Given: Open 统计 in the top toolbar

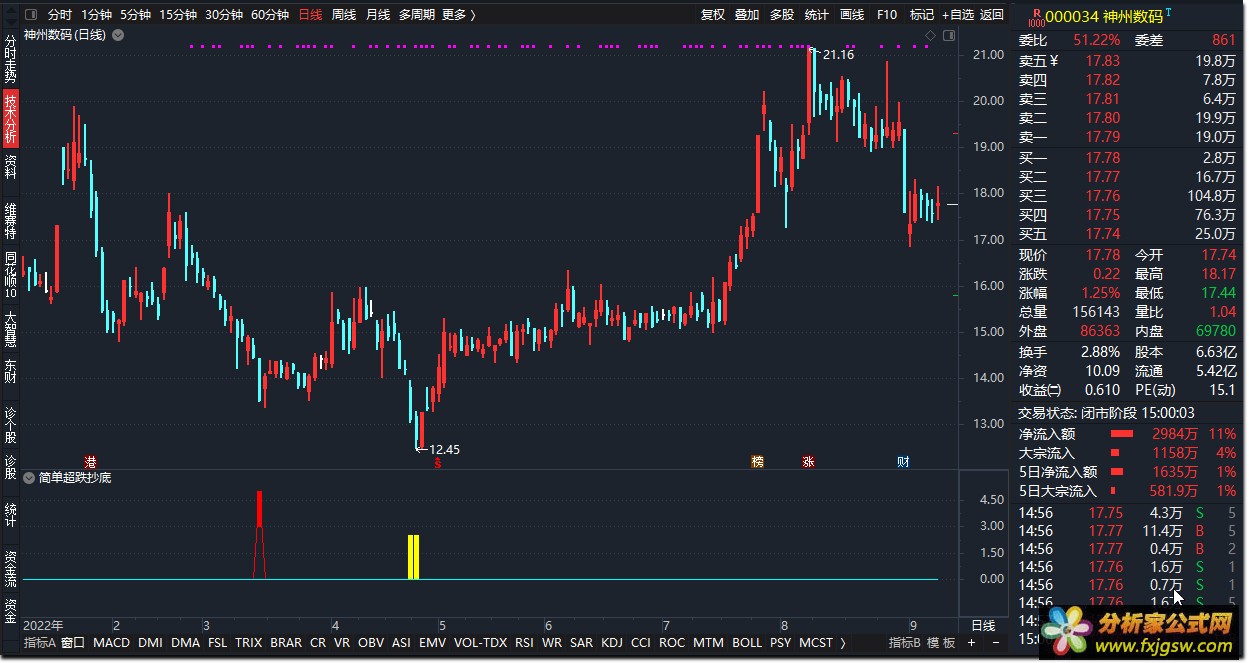Looking at the screenshot, I should [x=817, y=15].
